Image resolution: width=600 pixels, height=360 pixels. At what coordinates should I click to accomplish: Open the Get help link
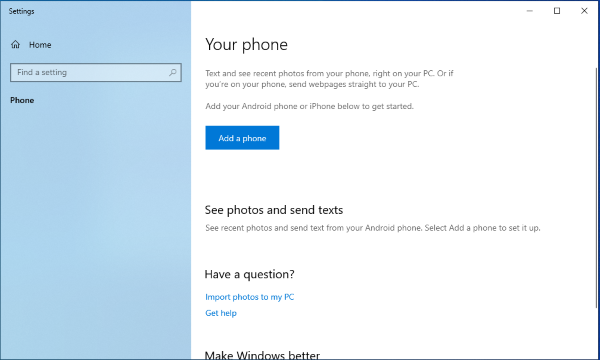point(221,313)
